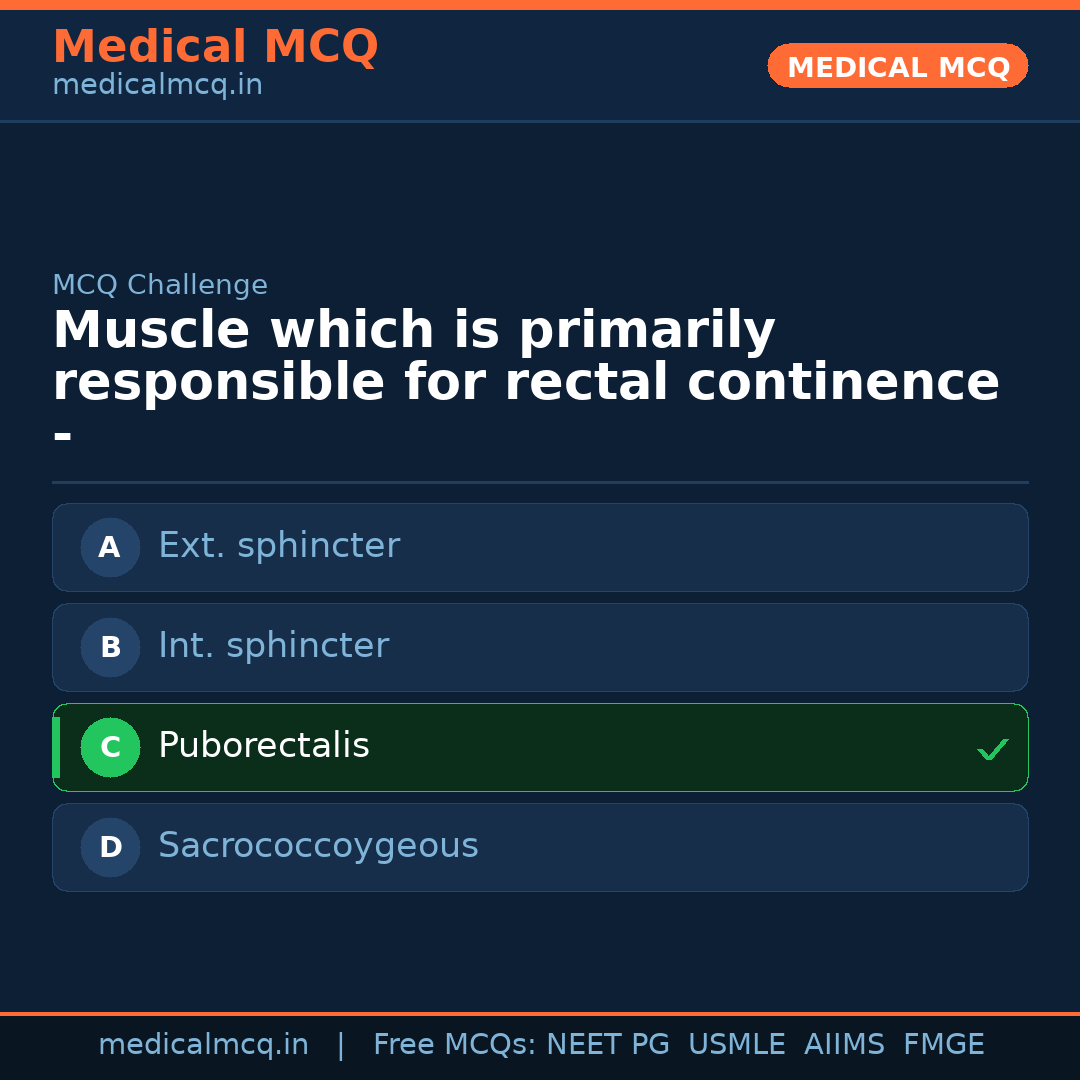
Task: Select the NEET PG footer item
Action: 607,1044
